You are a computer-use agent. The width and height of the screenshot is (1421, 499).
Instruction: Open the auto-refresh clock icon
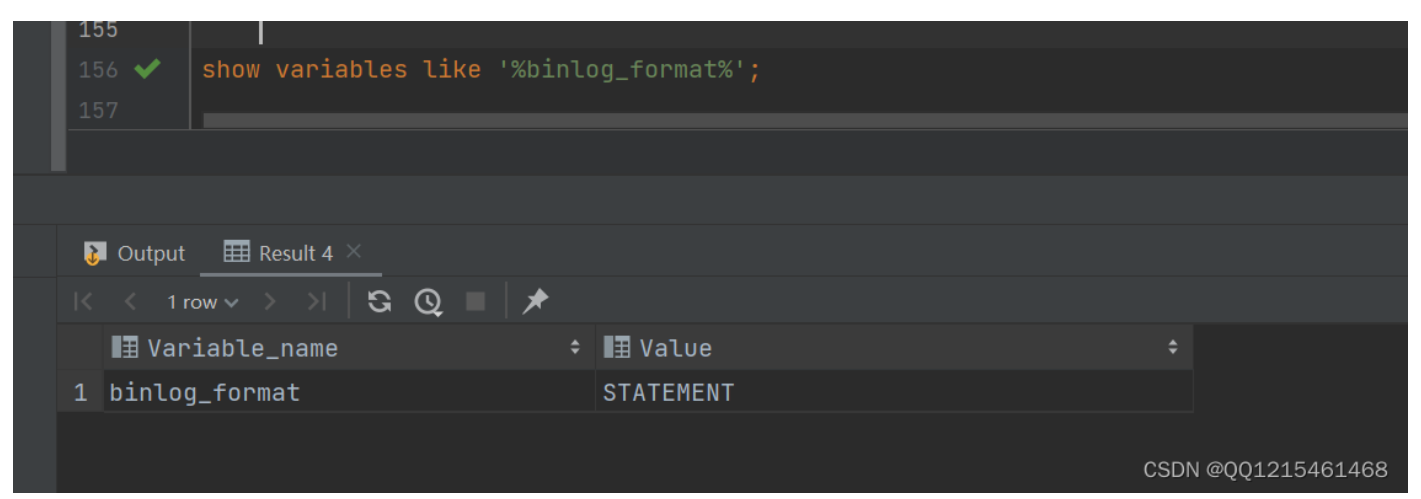point(428,301)
